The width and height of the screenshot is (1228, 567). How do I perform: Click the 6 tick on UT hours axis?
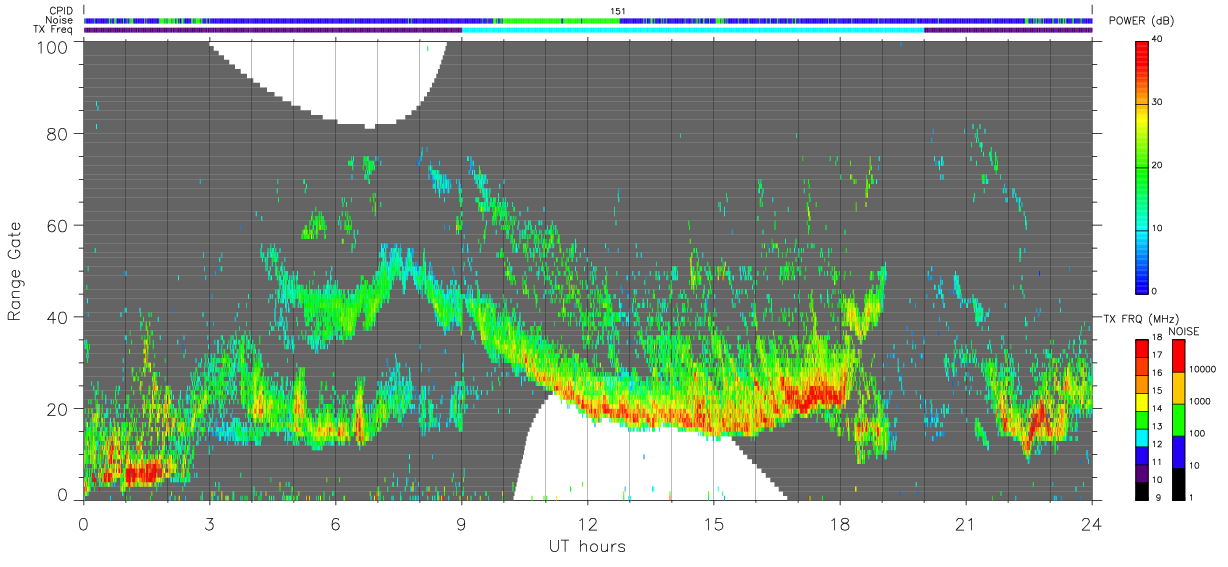point(335,523)
